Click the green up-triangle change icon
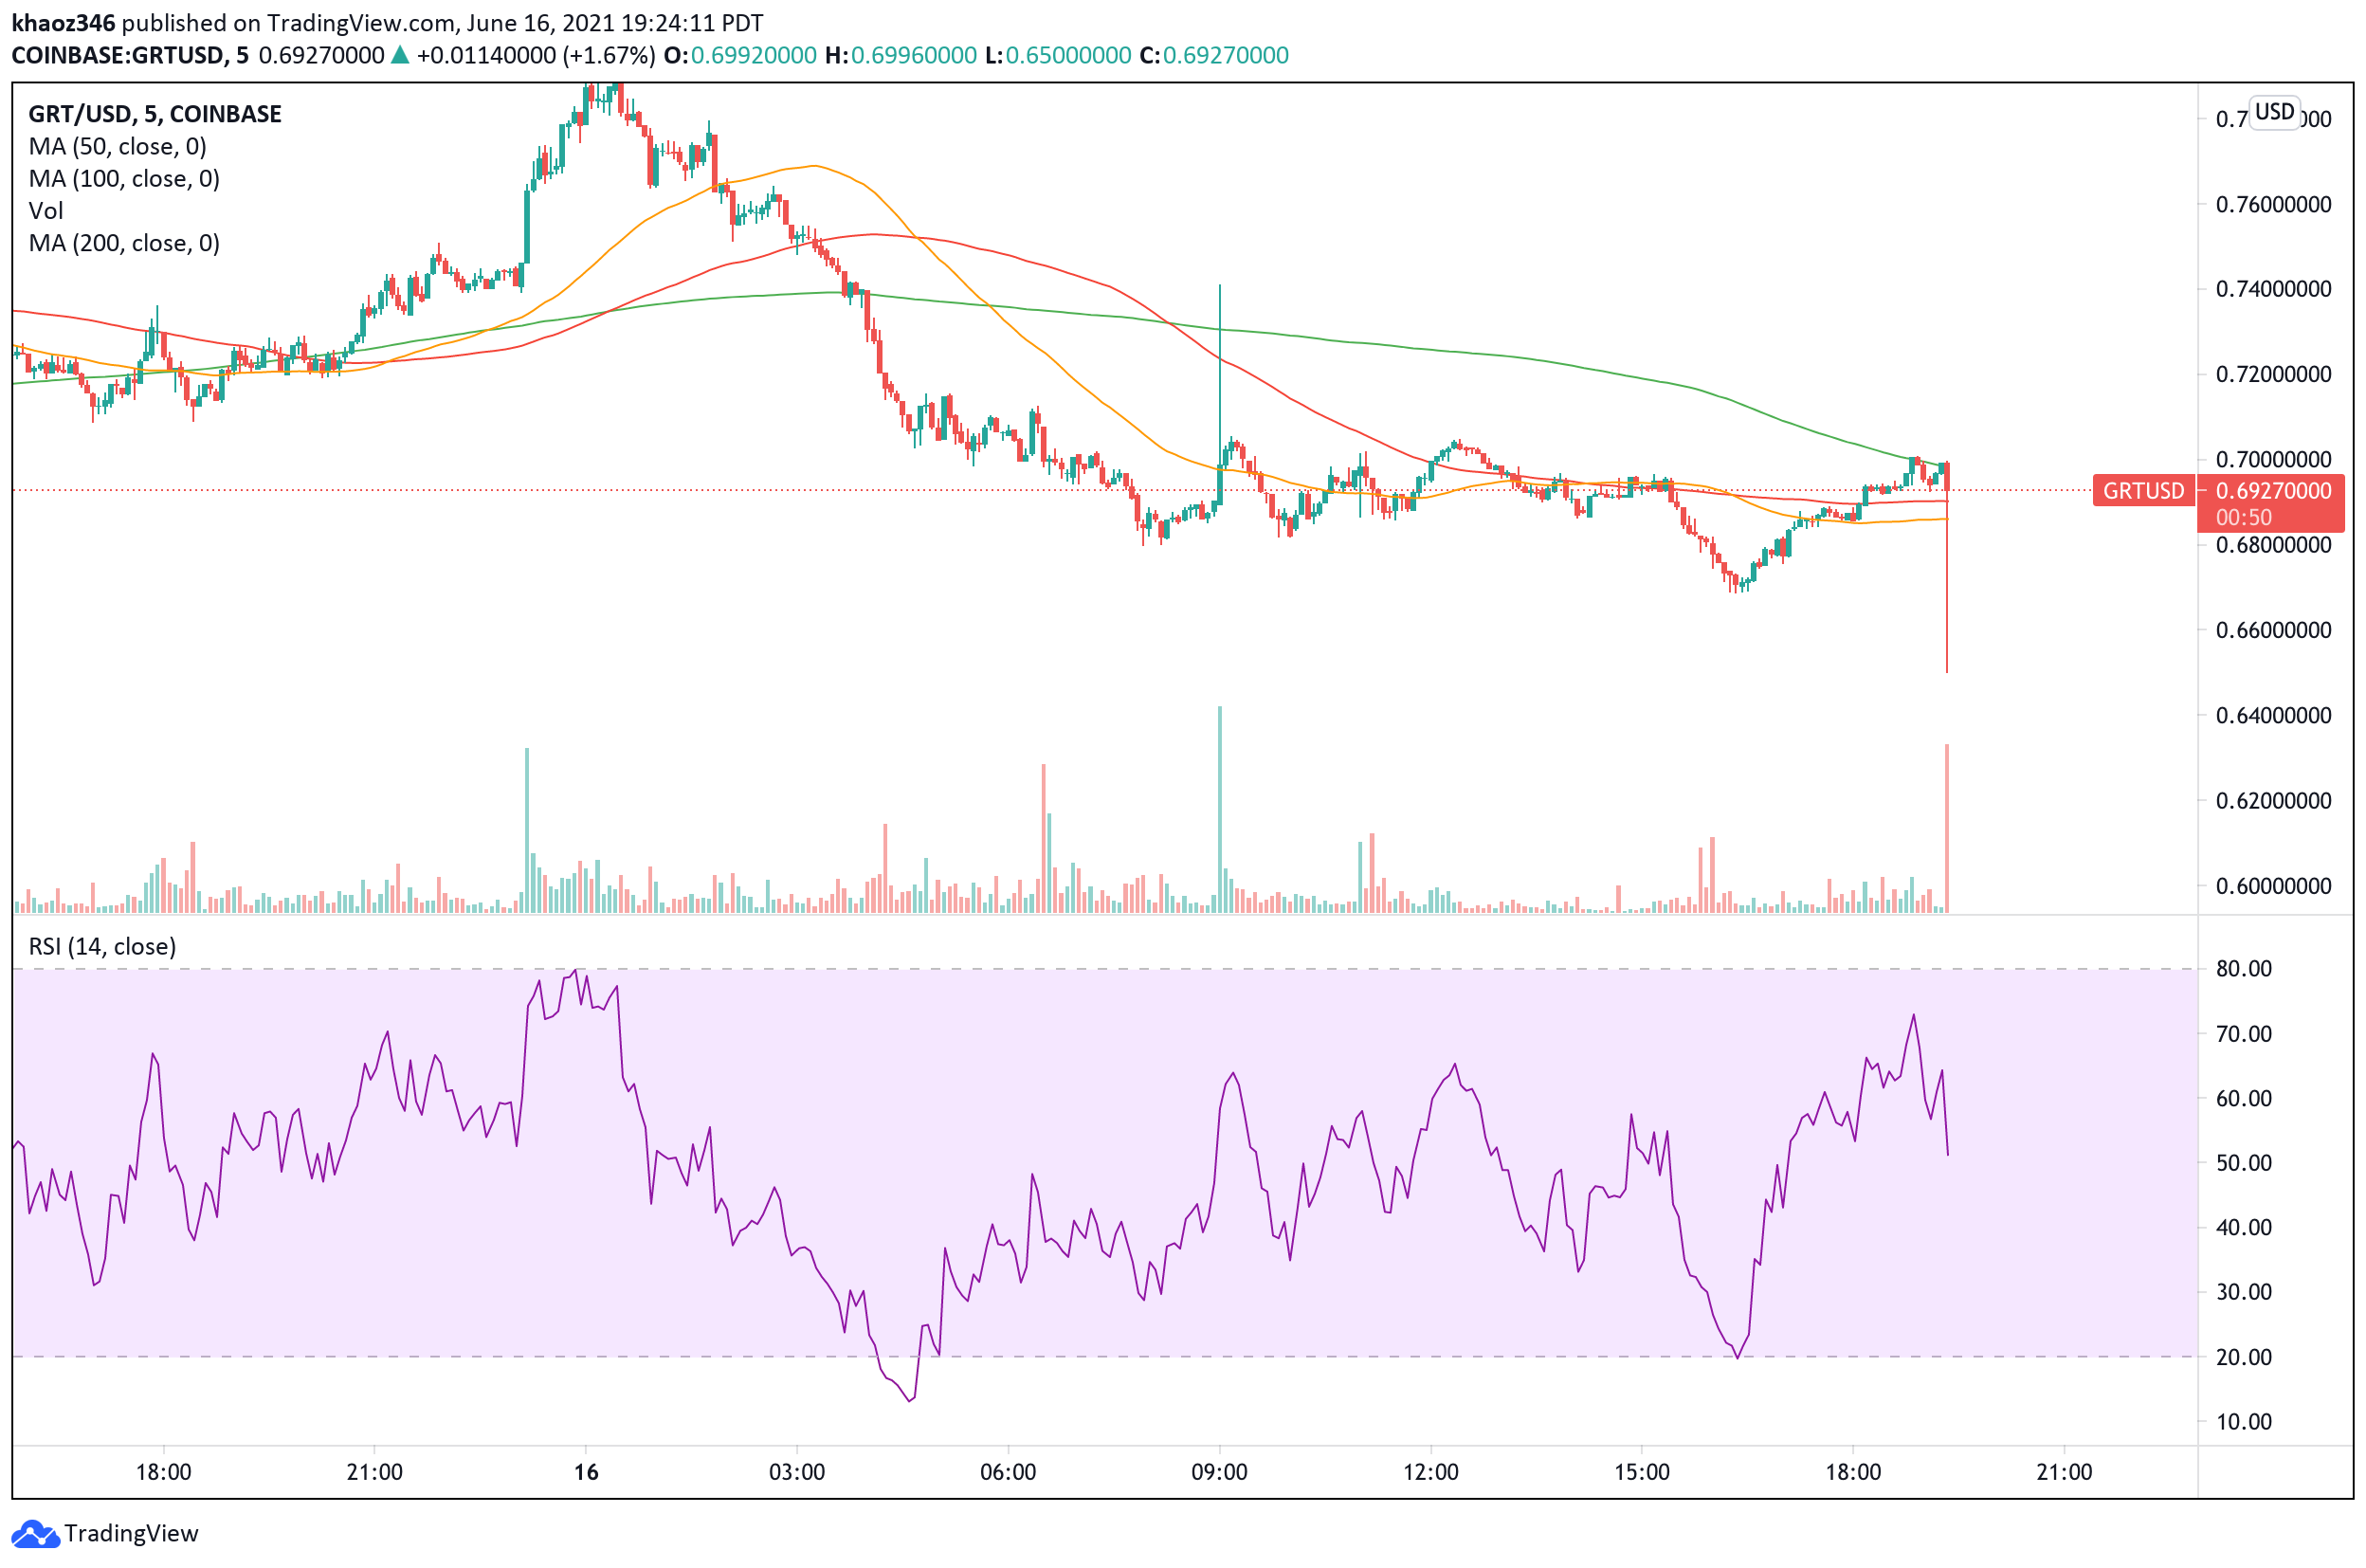This screenshot has height=1568, width=2366. [x=400, y=55]
